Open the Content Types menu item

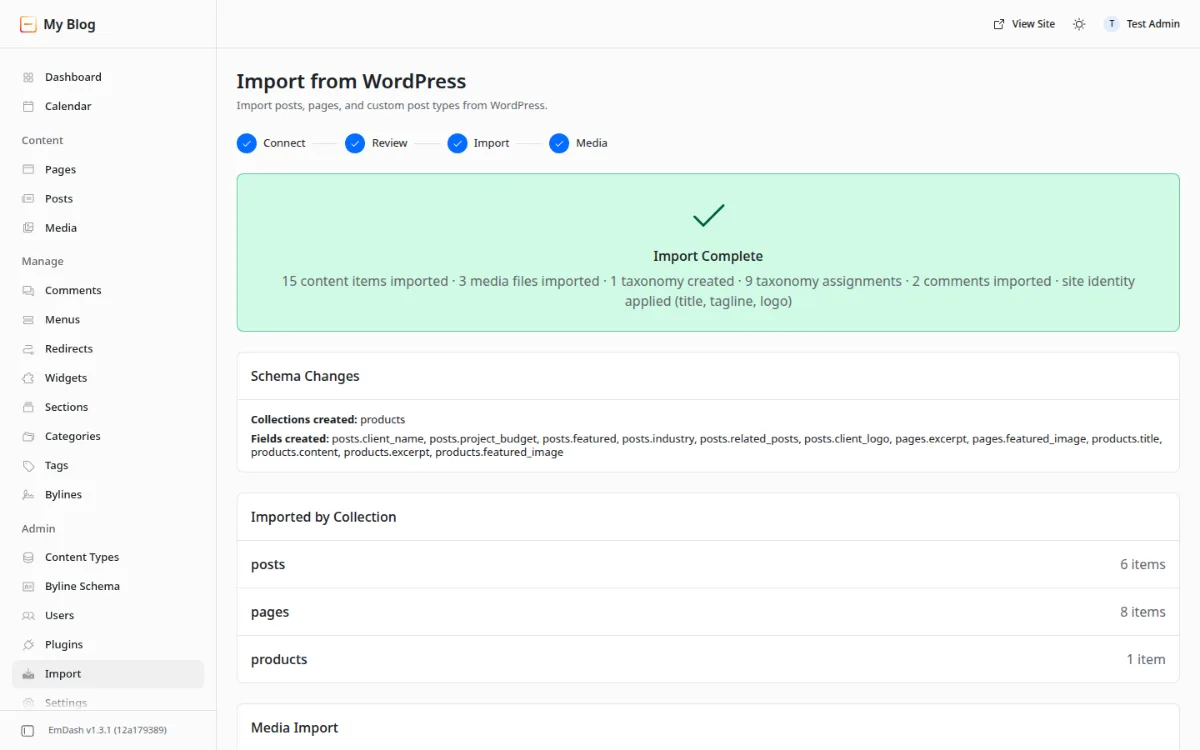pyautogui.click(x=108, y=557)
